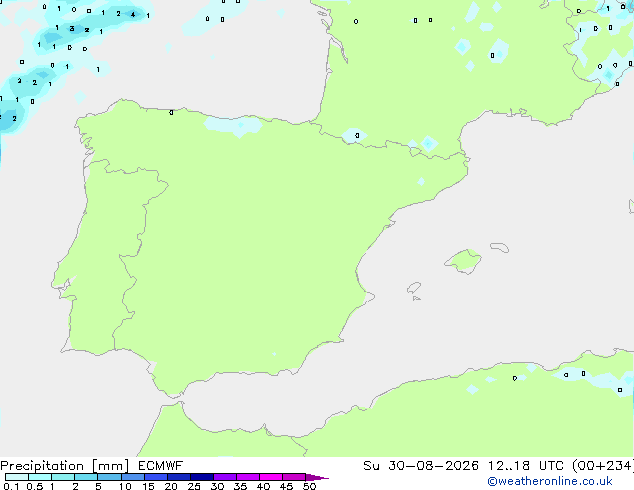Pick the 45–50 mm magenta legend swatch

[x=294, y=477]
